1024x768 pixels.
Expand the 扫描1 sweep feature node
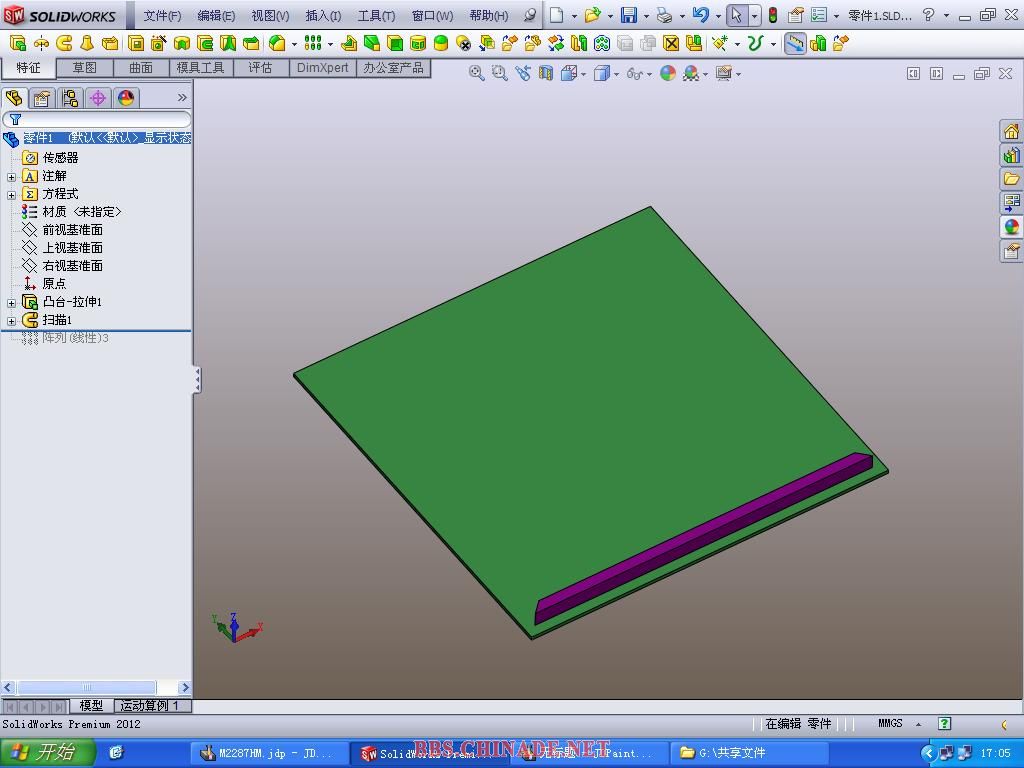pyautogui.click(x=12, y=320)
